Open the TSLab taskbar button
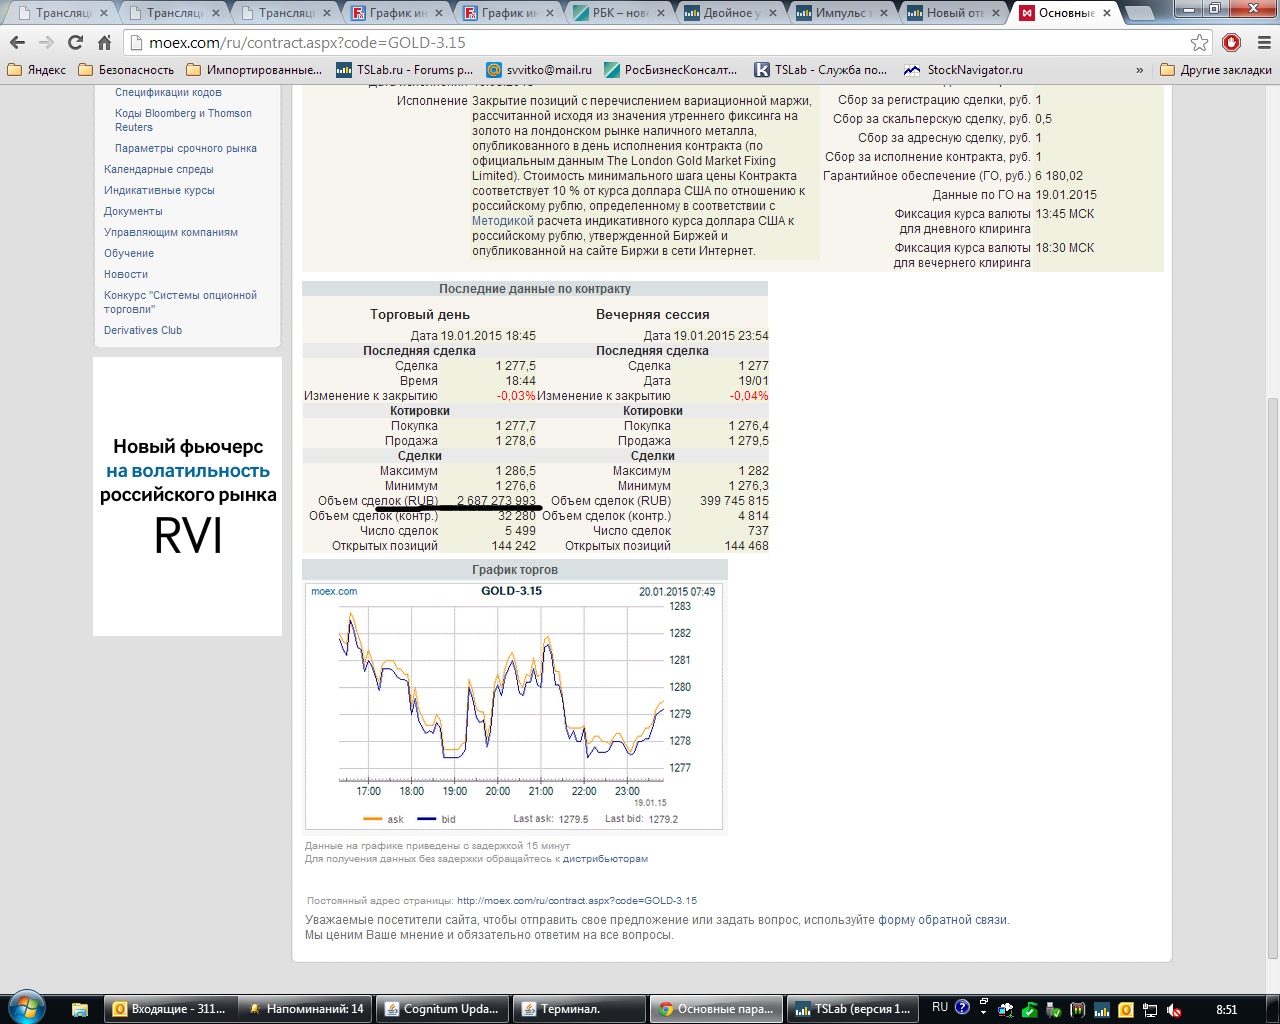The image size is (1280, 1024). click(x=851, y=1009)
